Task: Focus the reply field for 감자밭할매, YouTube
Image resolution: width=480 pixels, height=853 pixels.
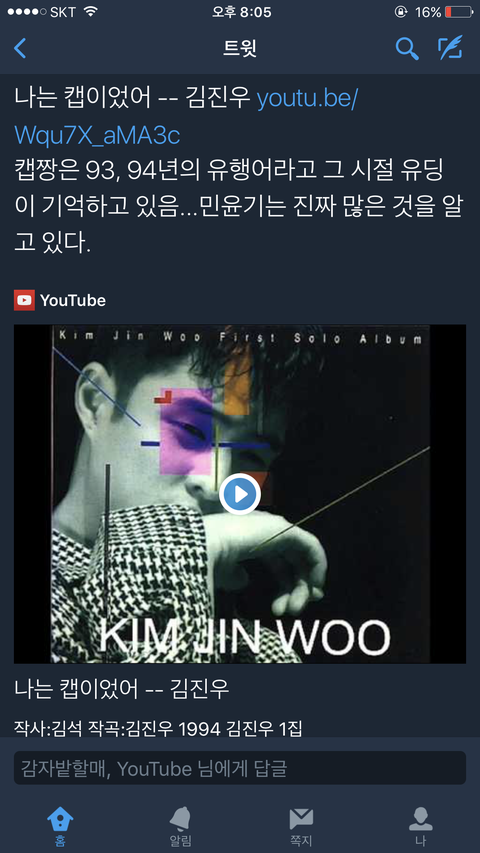Action: pos(240,768)
